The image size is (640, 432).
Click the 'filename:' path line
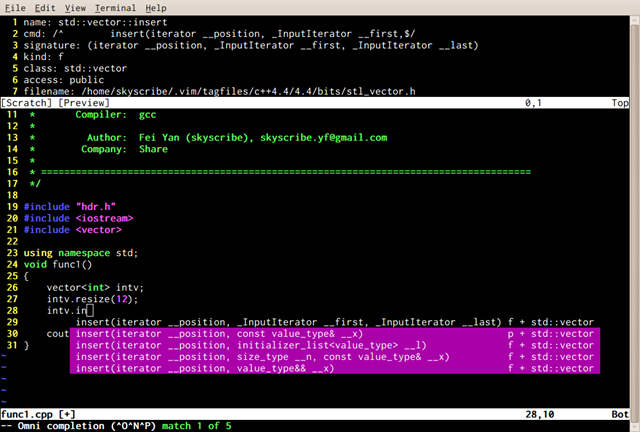tap(219, 91)
